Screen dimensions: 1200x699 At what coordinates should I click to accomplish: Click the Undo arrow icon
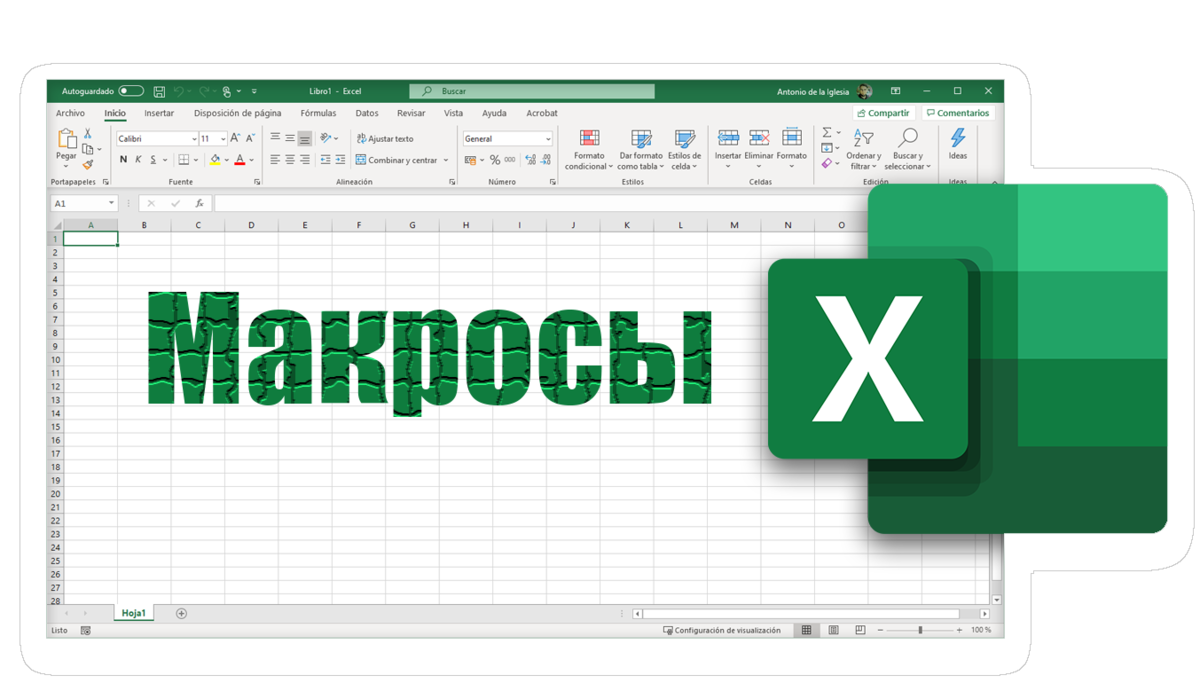click(x=180, y=91)
